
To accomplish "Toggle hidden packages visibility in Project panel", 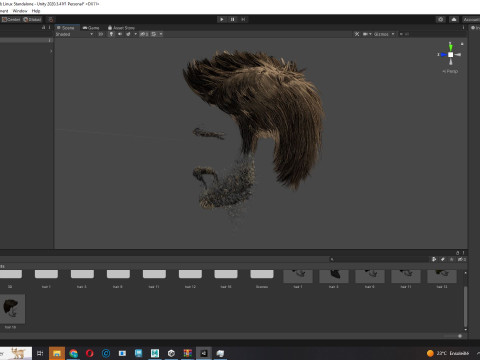I will (462, 259).
